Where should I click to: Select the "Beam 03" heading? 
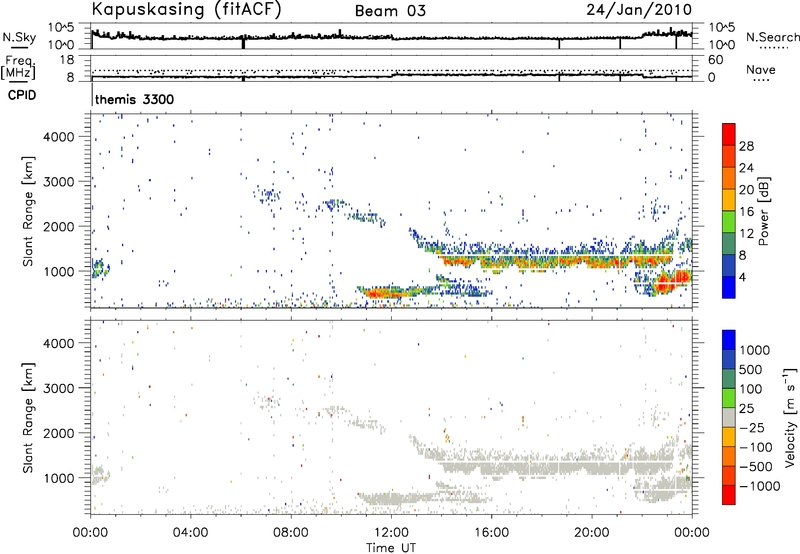point(390,11)
